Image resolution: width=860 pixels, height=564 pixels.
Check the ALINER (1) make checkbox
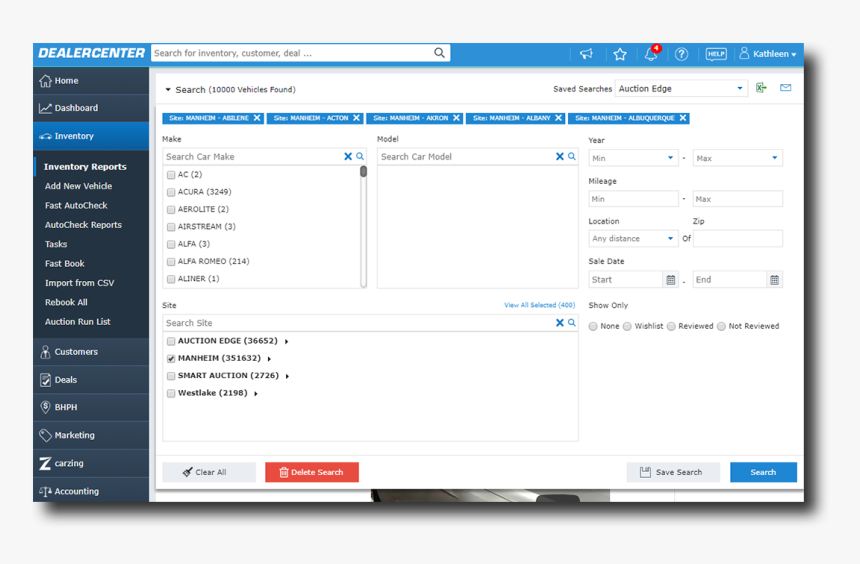point(171,279)
